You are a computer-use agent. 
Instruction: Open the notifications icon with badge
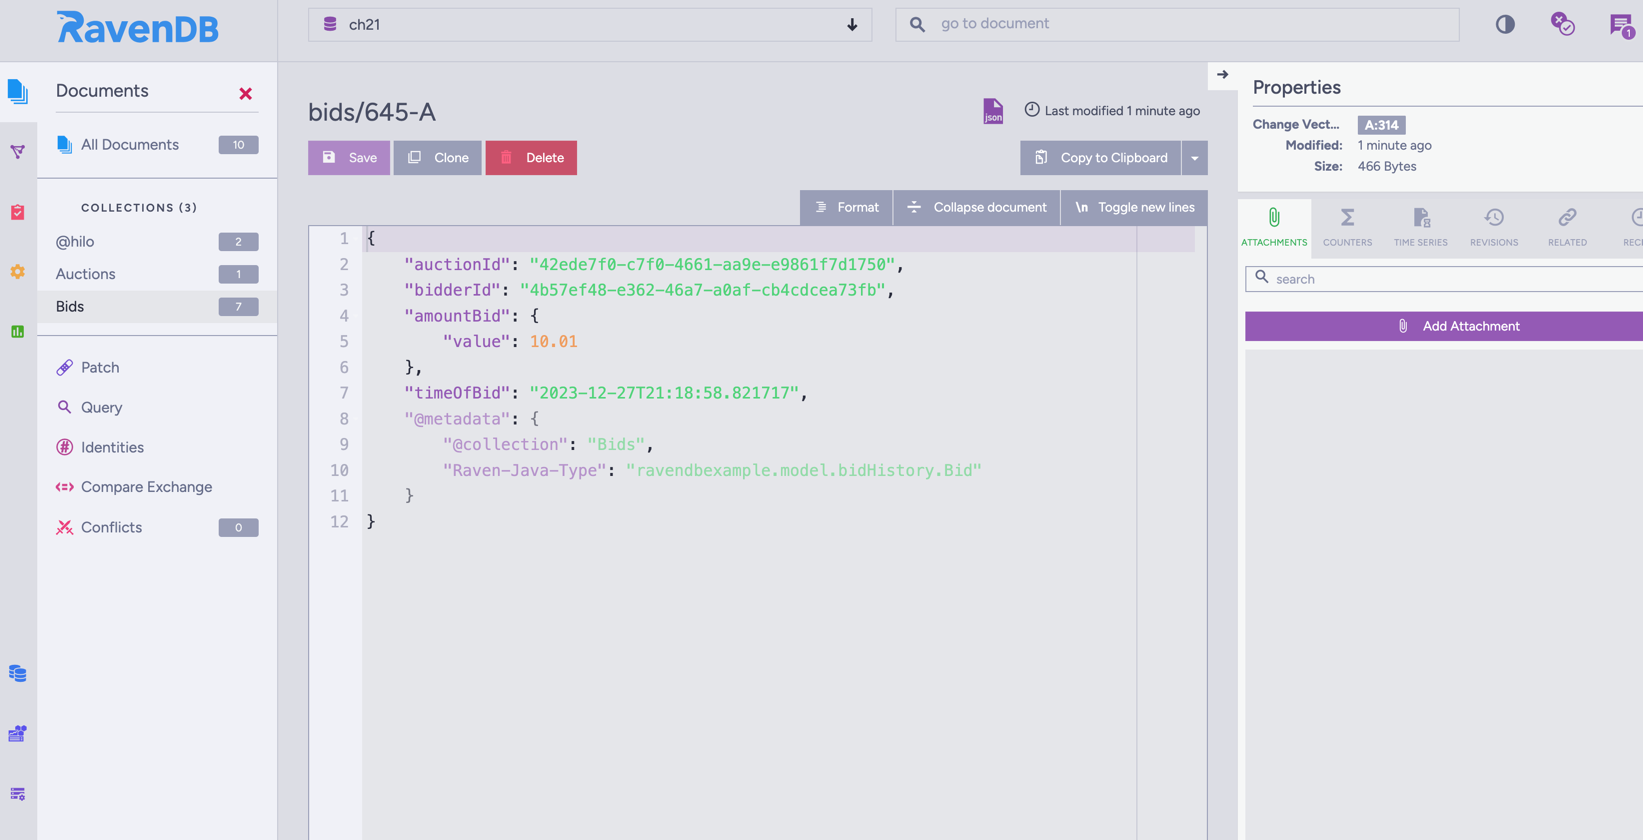pyautogui.click(x=1622, y=26)
